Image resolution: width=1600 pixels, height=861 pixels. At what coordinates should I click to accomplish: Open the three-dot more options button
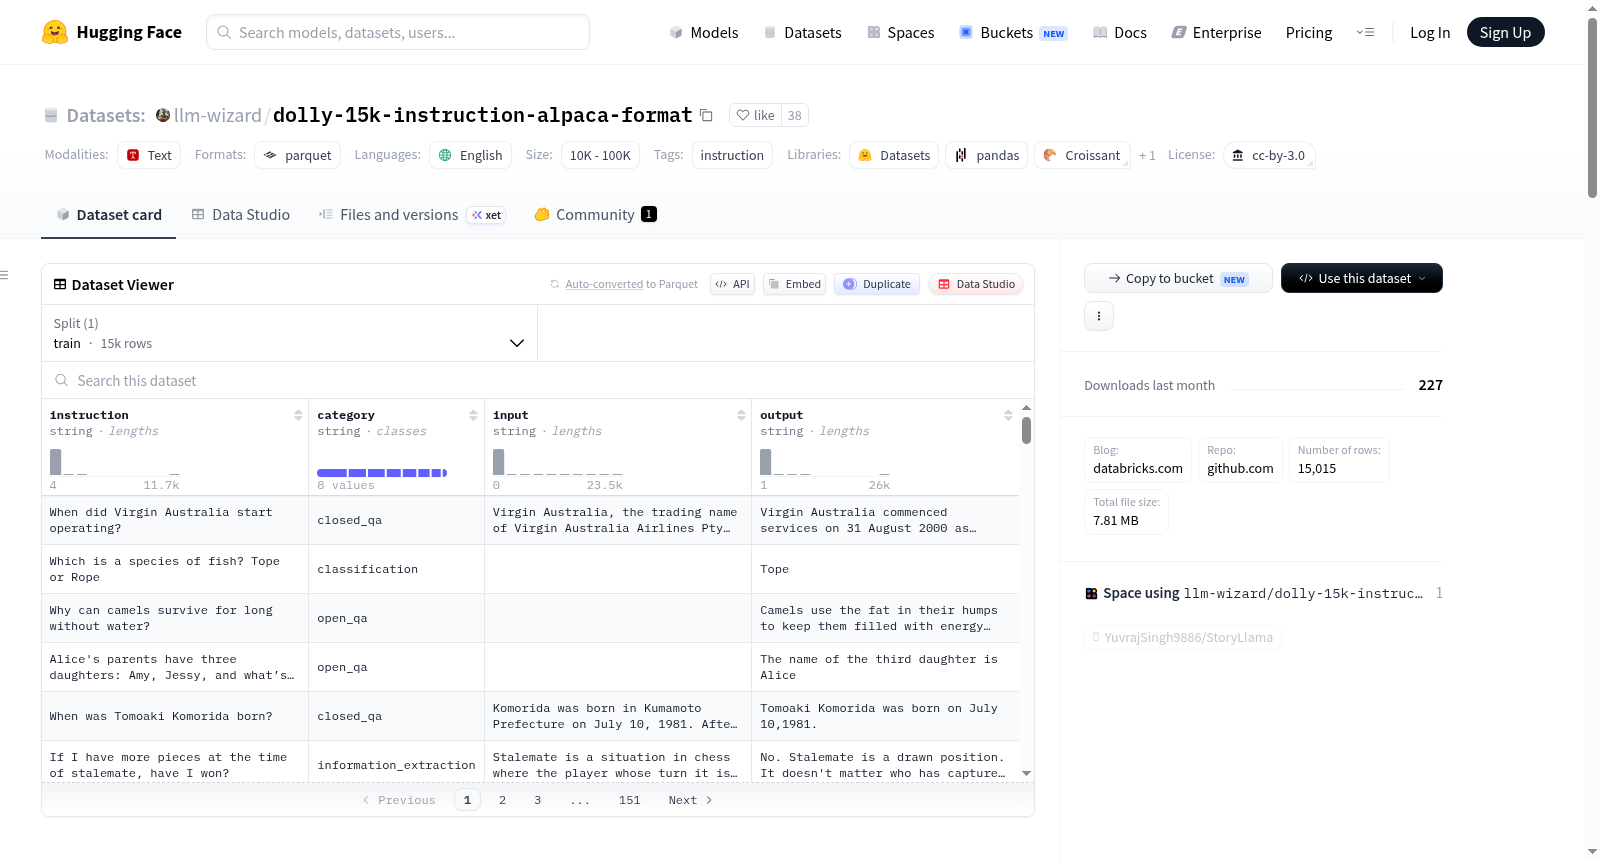1099,316
